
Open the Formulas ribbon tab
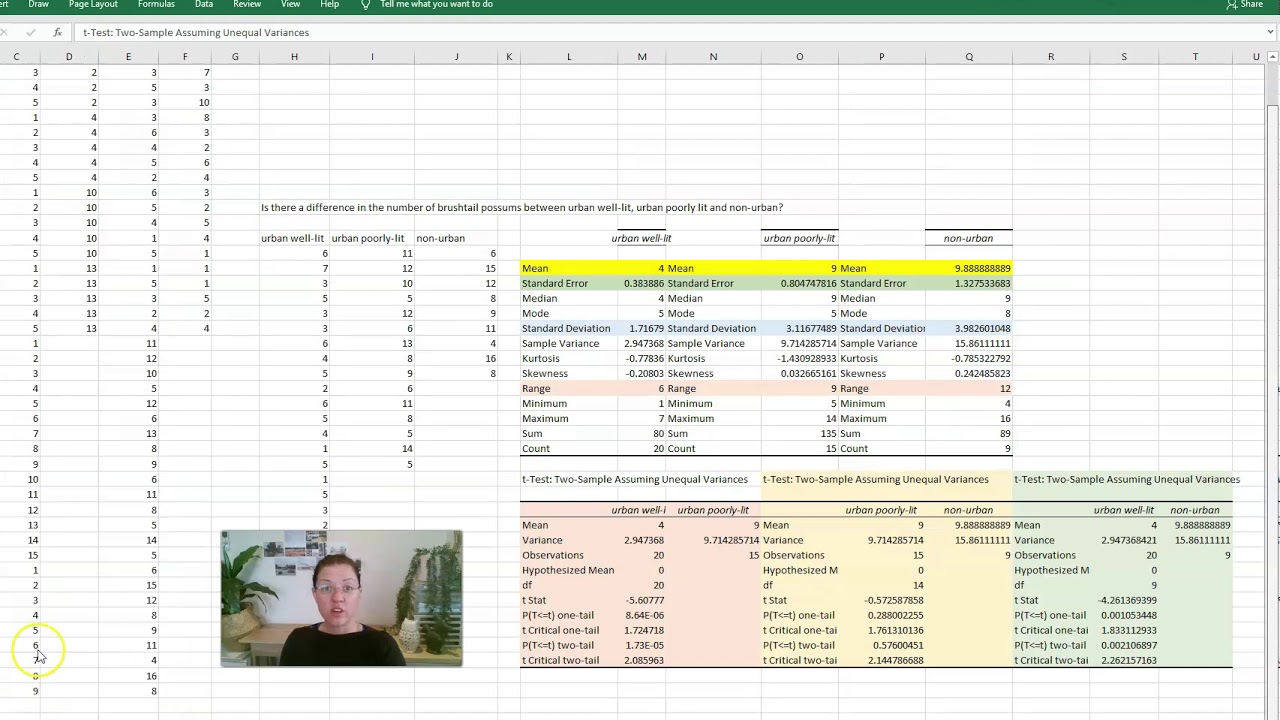(156, 5)
